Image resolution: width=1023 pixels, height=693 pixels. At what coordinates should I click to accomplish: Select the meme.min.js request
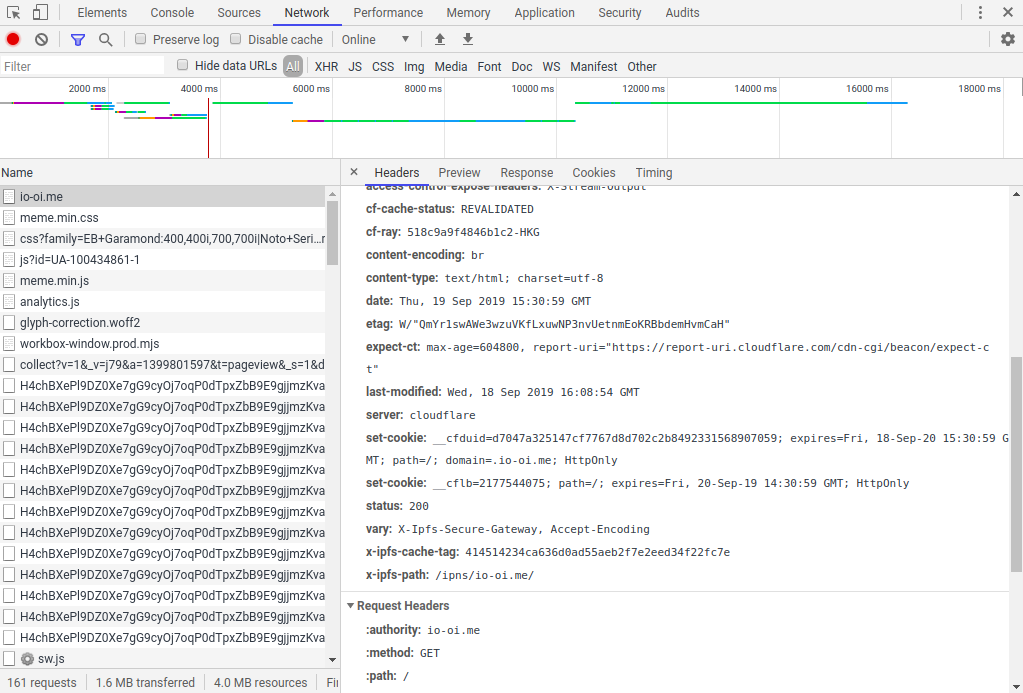point(162,281)
